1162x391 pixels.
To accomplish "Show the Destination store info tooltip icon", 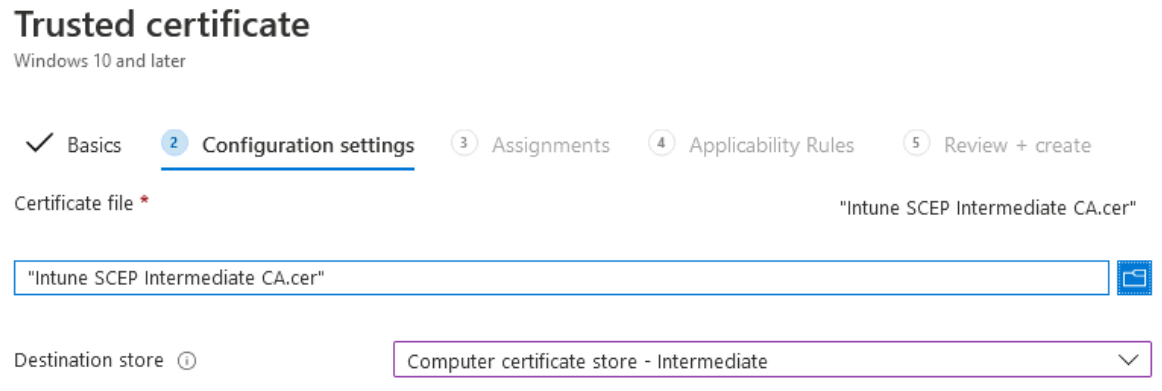I will coord(187,361).
